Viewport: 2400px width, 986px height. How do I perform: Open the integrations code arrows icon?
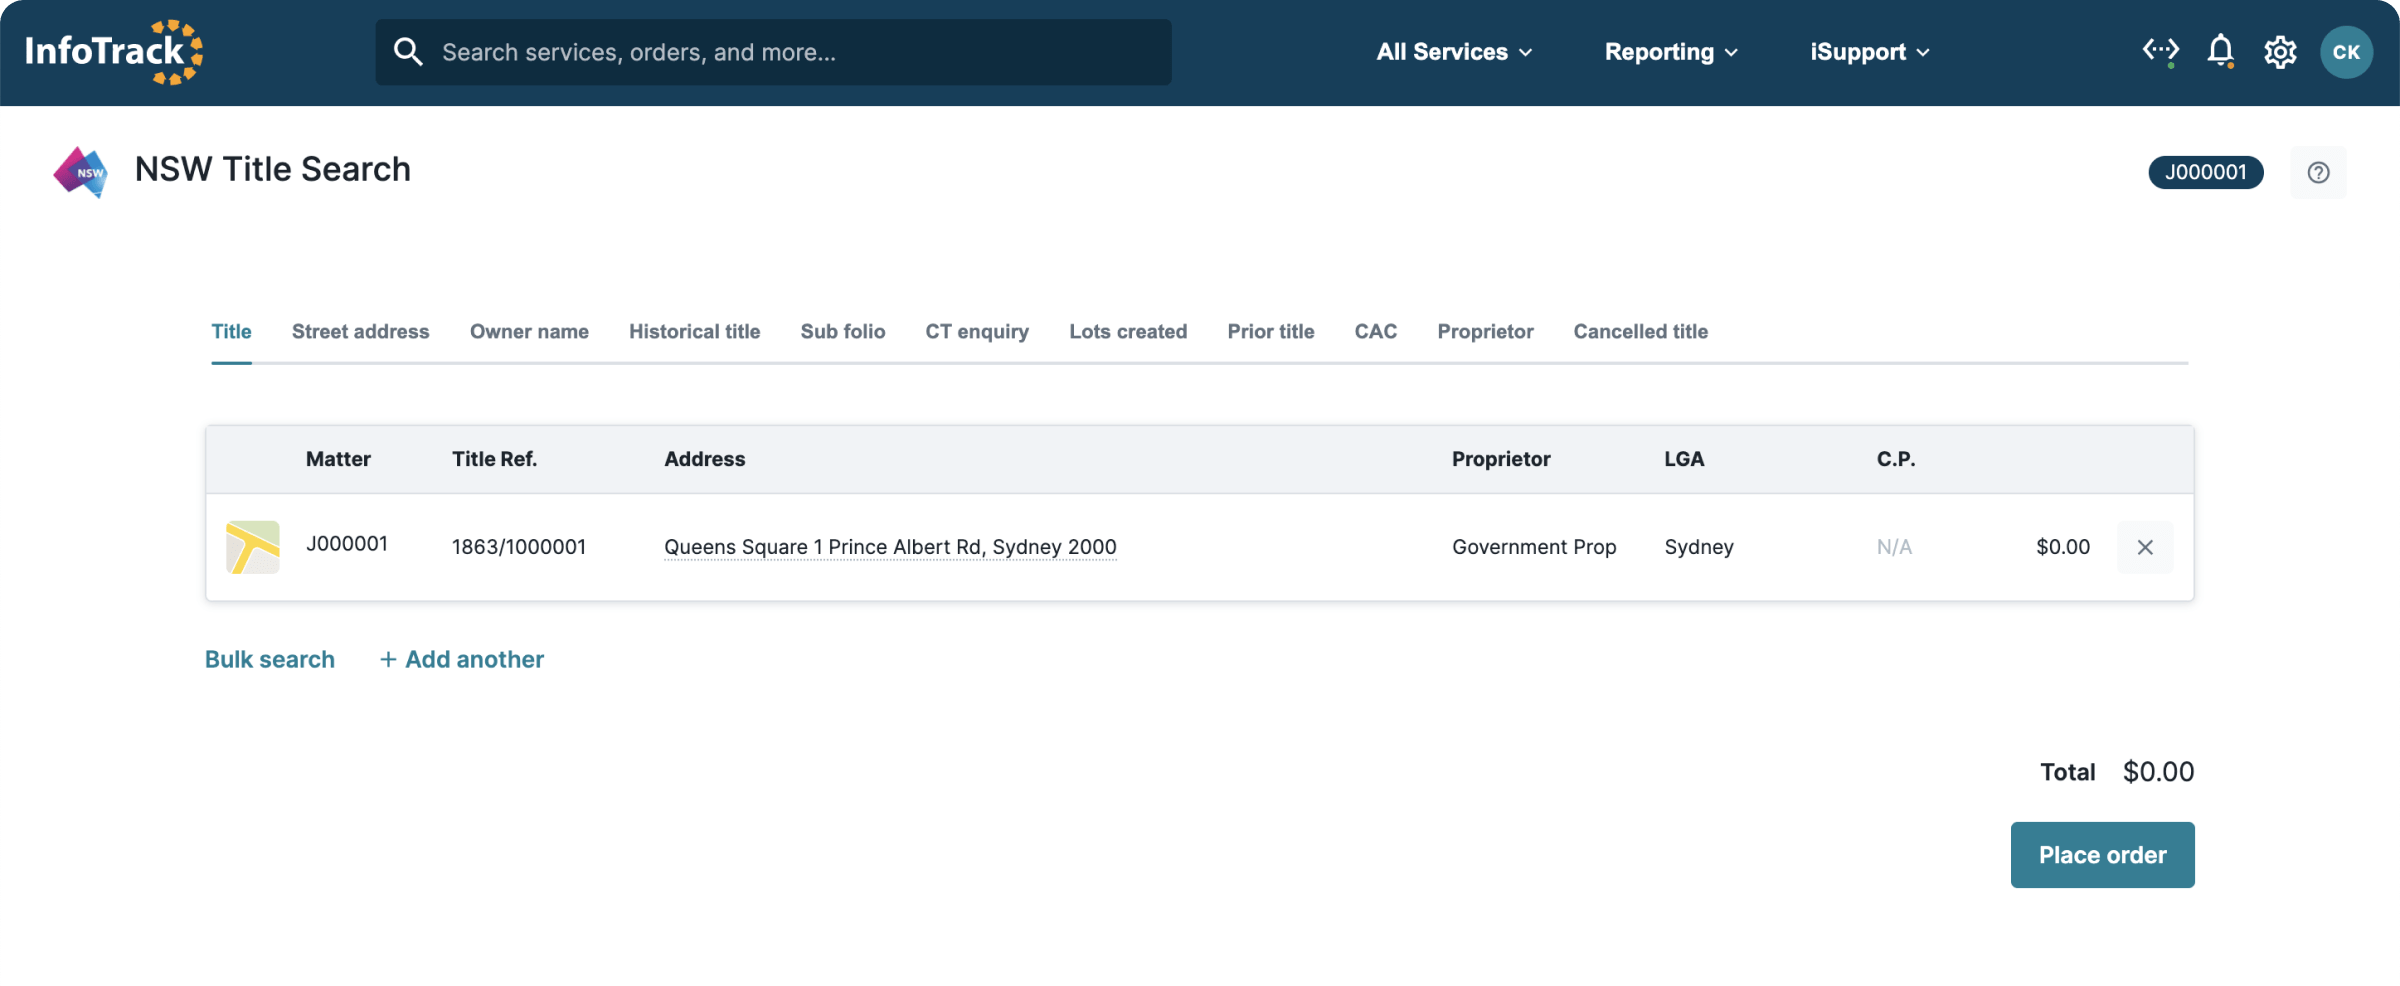(2160, 51)
